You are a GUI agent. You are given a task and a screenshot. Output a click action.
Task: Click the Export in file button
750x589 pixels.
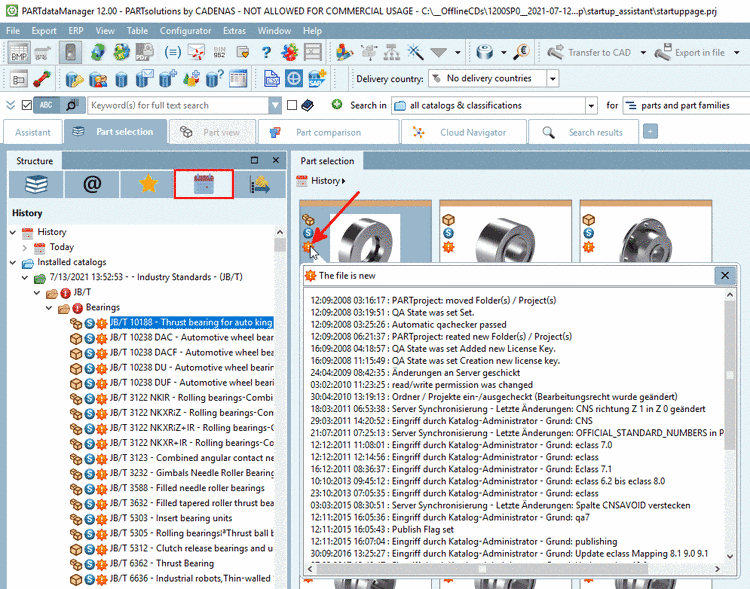coord(690,53)
